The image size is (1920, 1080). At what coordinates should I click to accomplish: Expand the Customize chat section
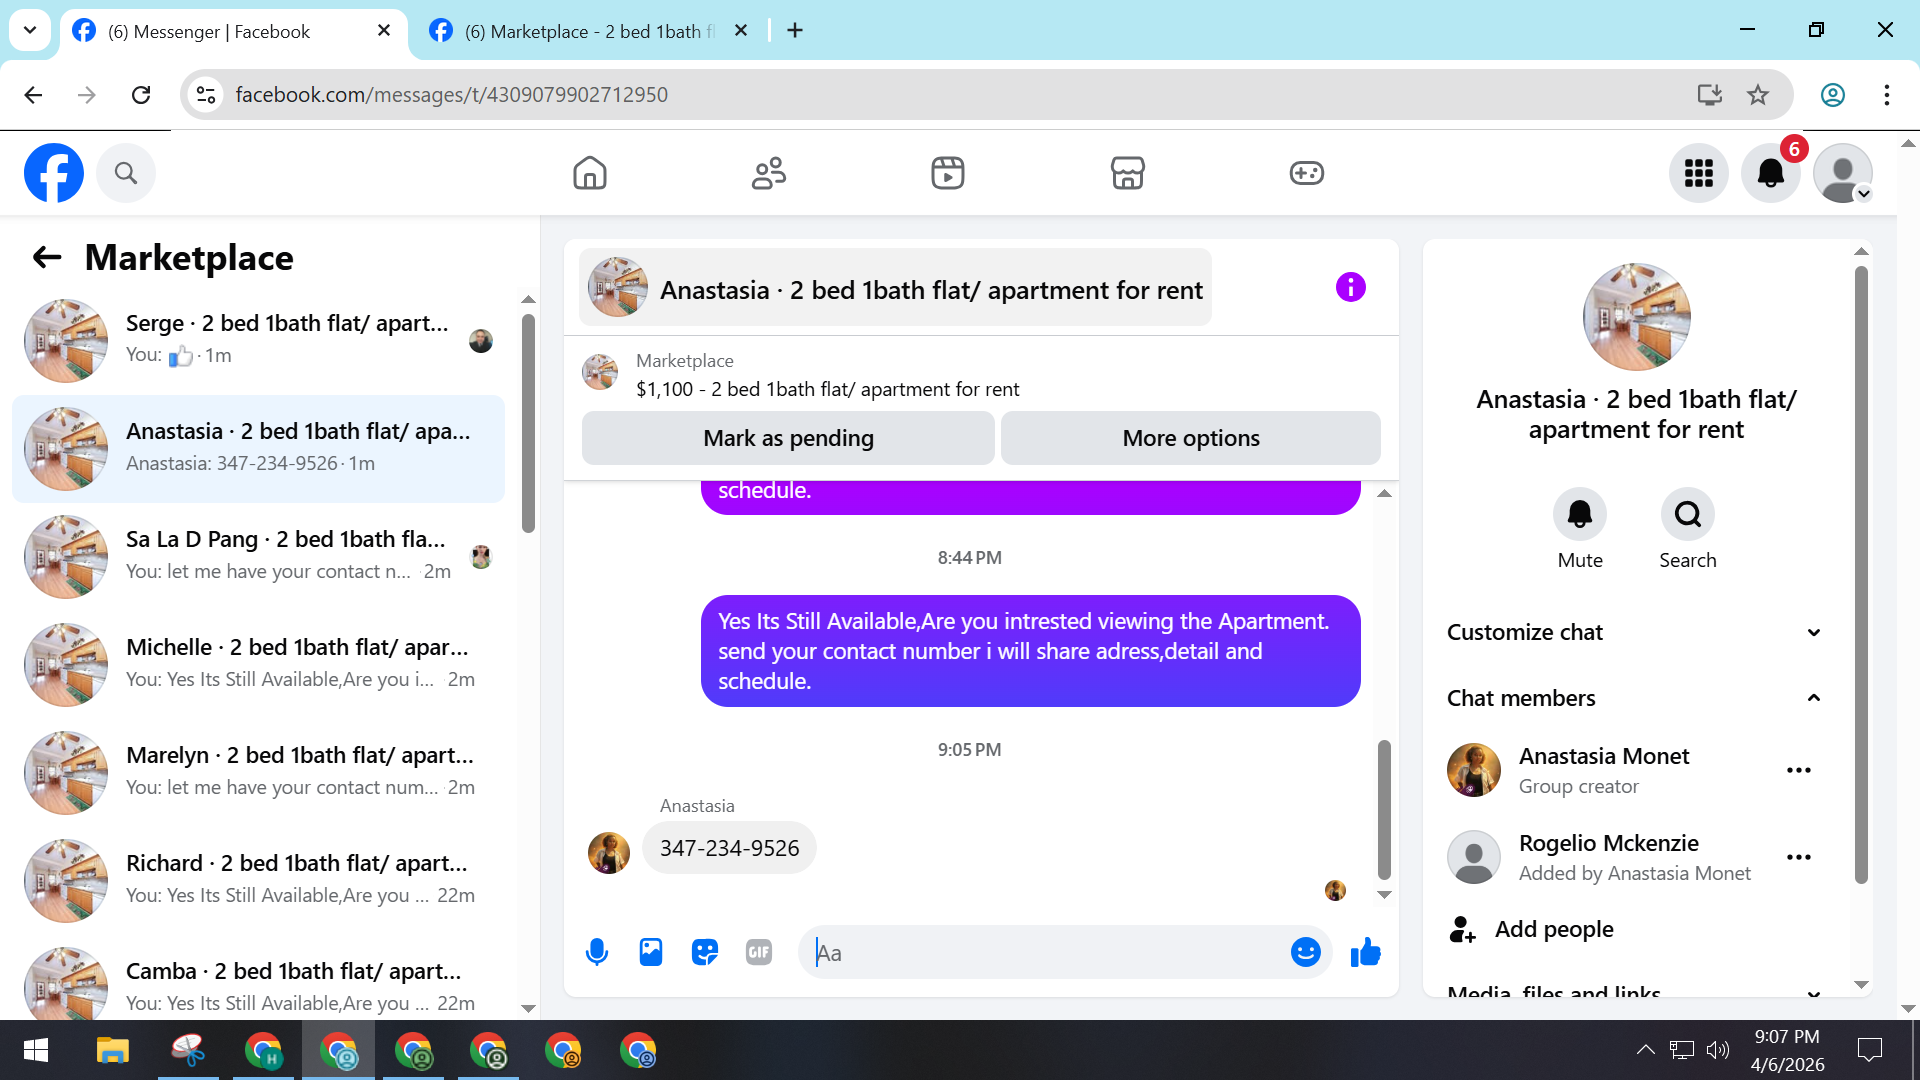(1635, 632)
